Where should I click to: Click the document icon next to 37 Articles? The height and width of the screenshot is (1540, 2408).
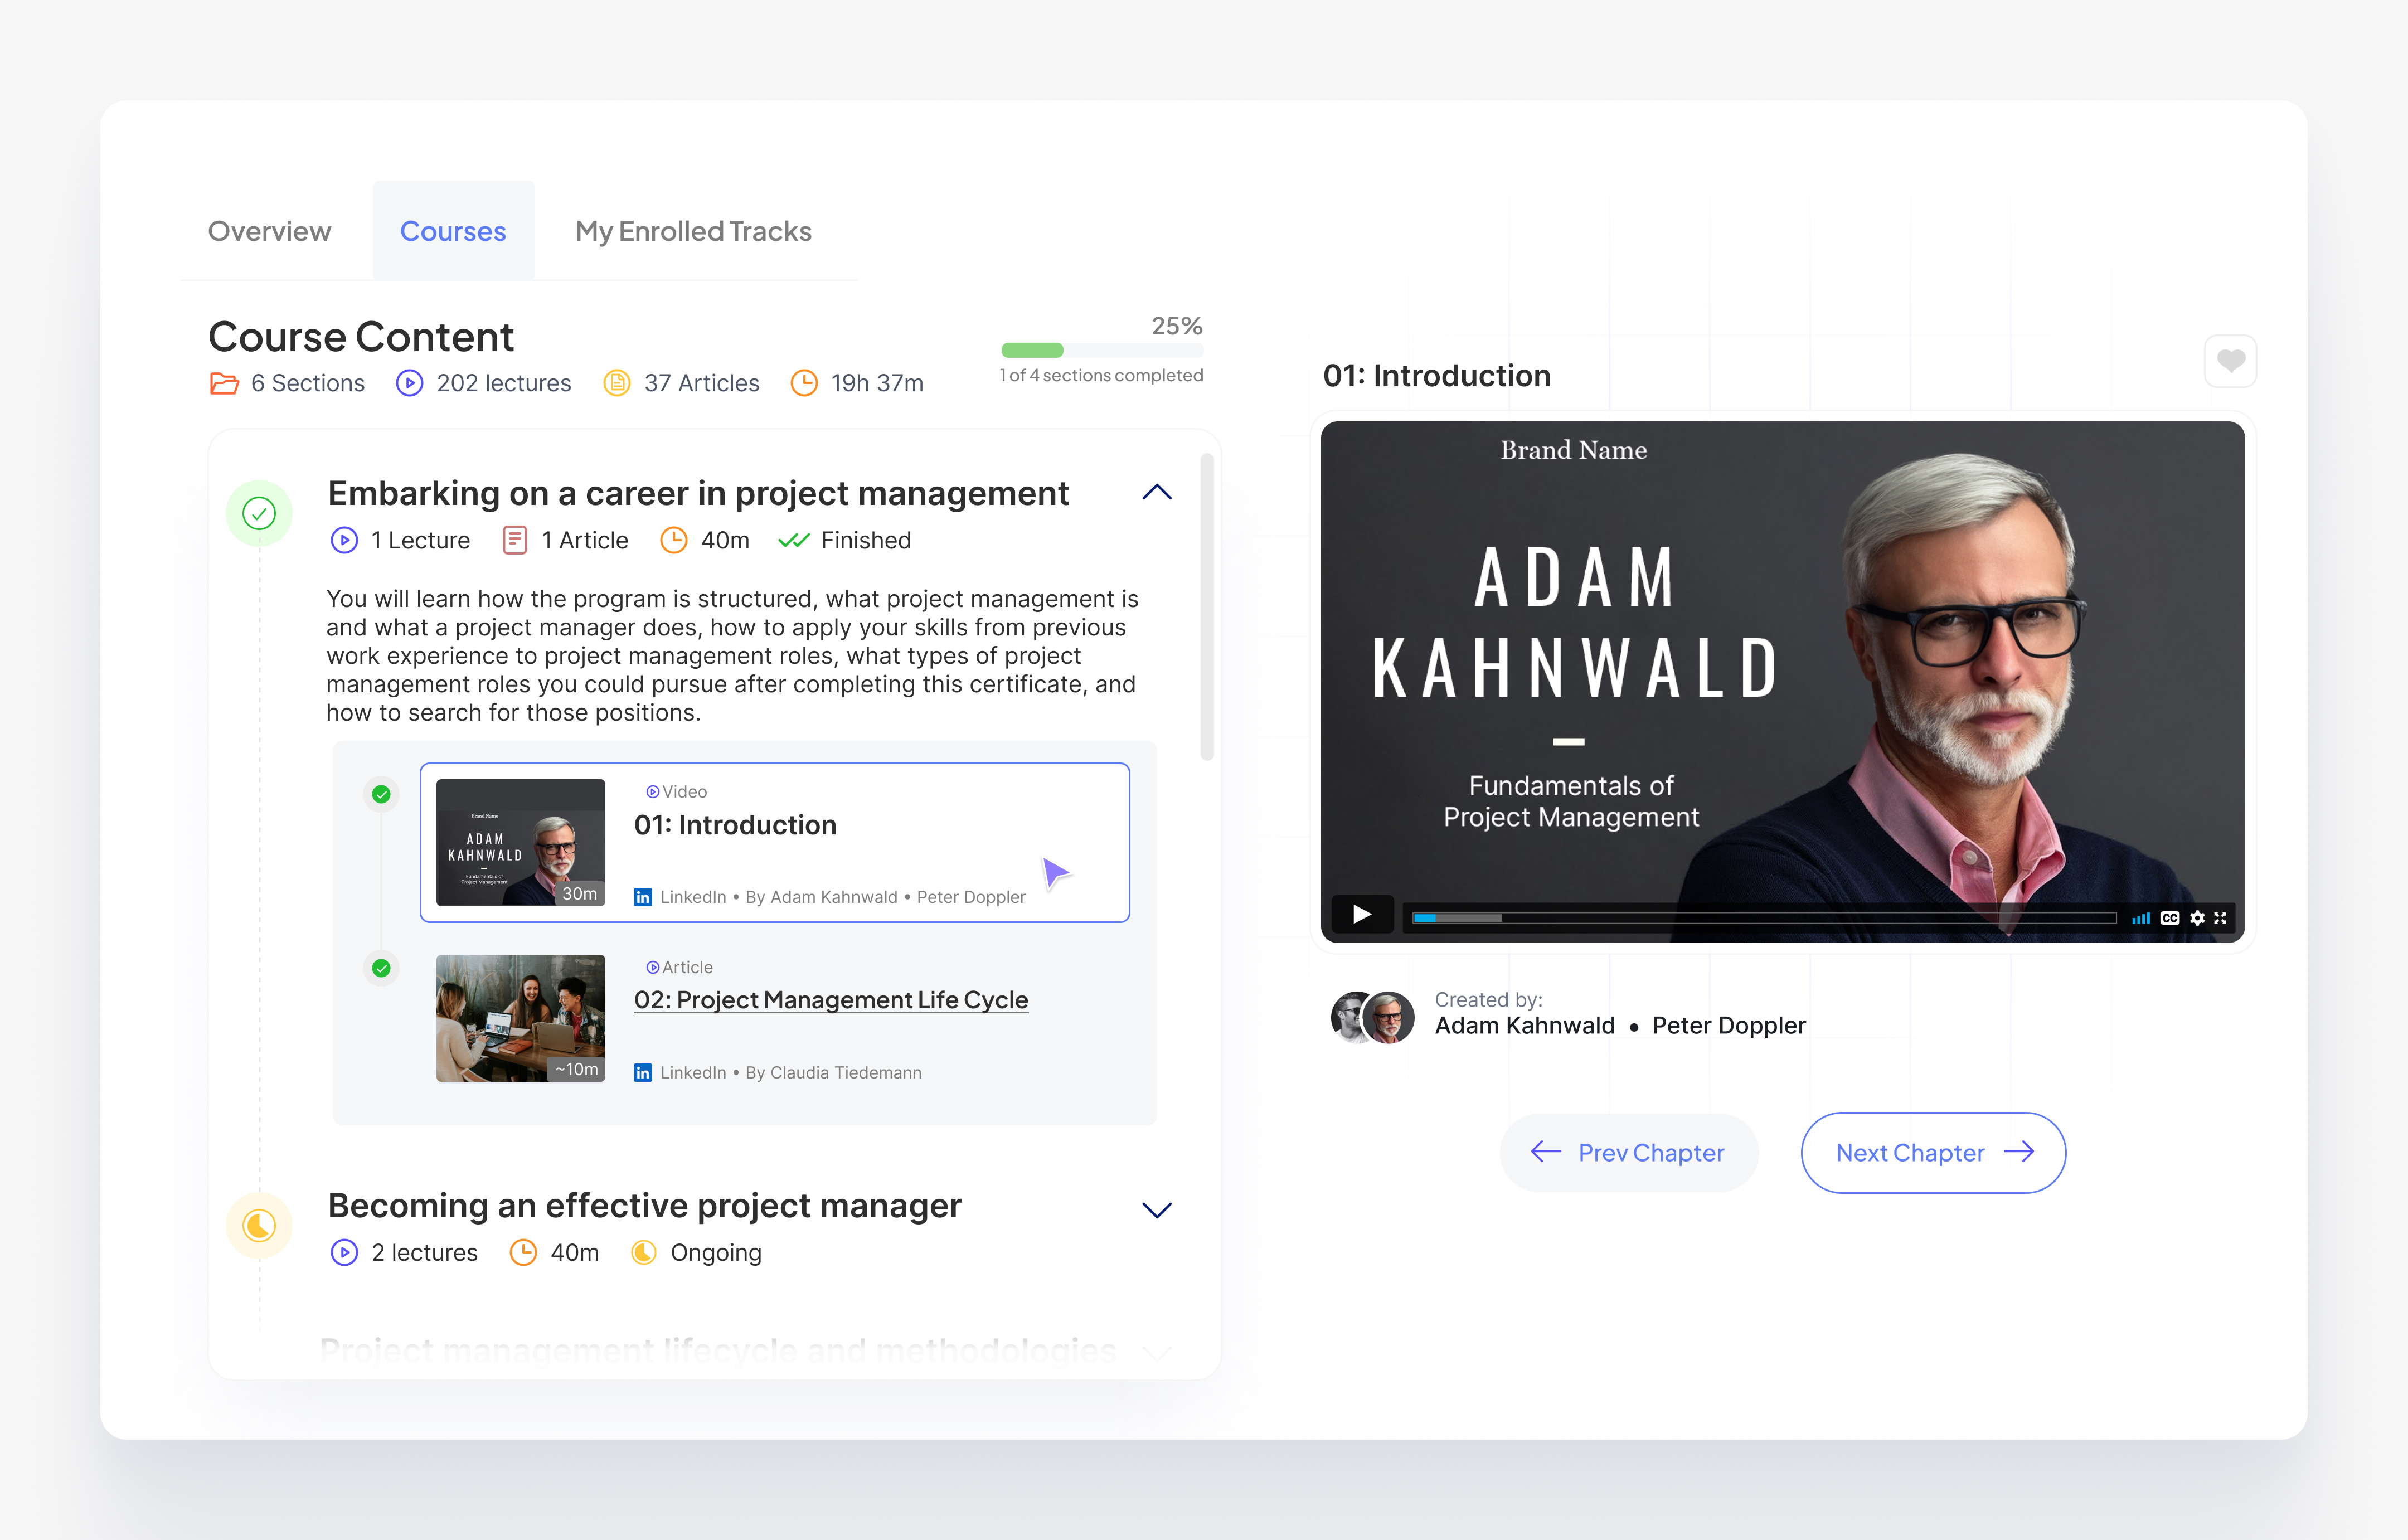coord(617,383)
